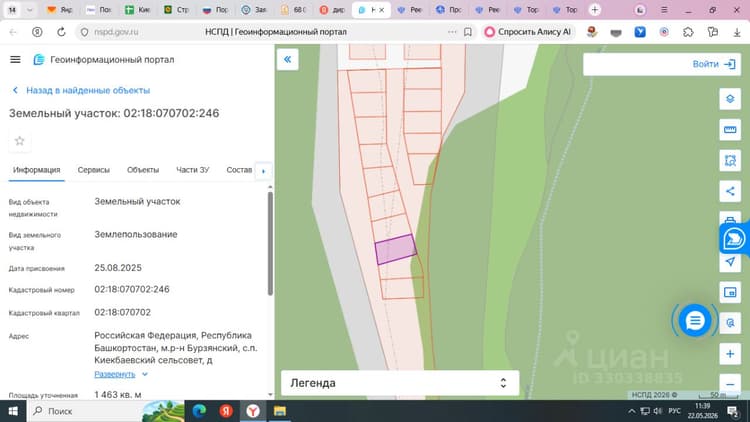
Task: Expand the Легенда panel
Action: [400, 383]
